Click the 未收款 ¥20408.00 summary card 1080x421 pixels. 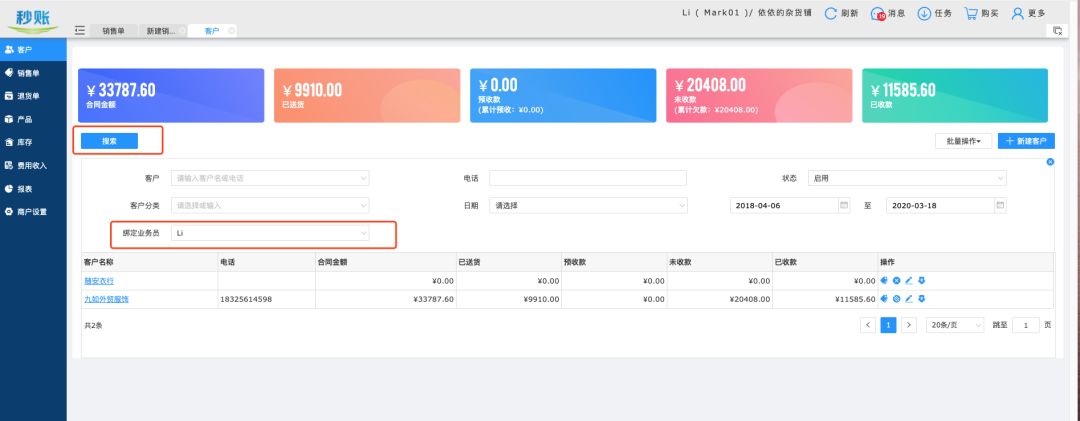759,95
